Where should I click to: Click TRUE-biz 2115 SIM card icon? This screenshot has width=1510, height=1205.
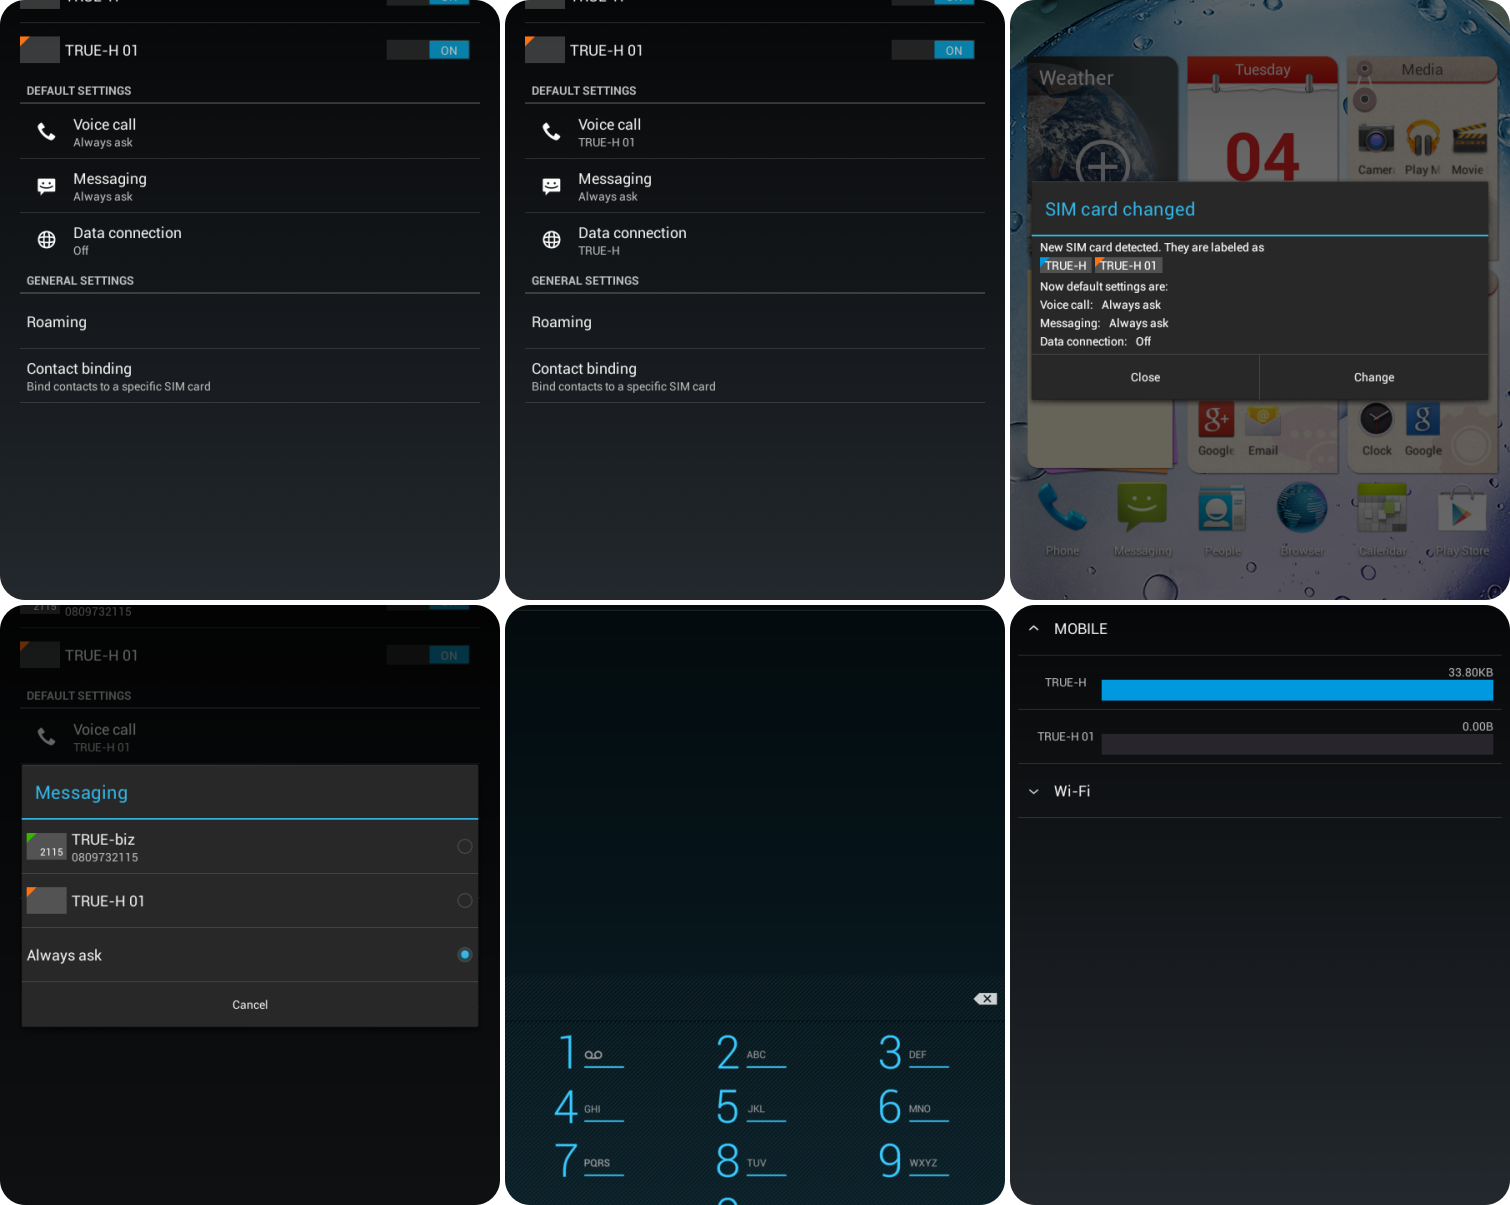pyautogui.click(x=46, y=847)
